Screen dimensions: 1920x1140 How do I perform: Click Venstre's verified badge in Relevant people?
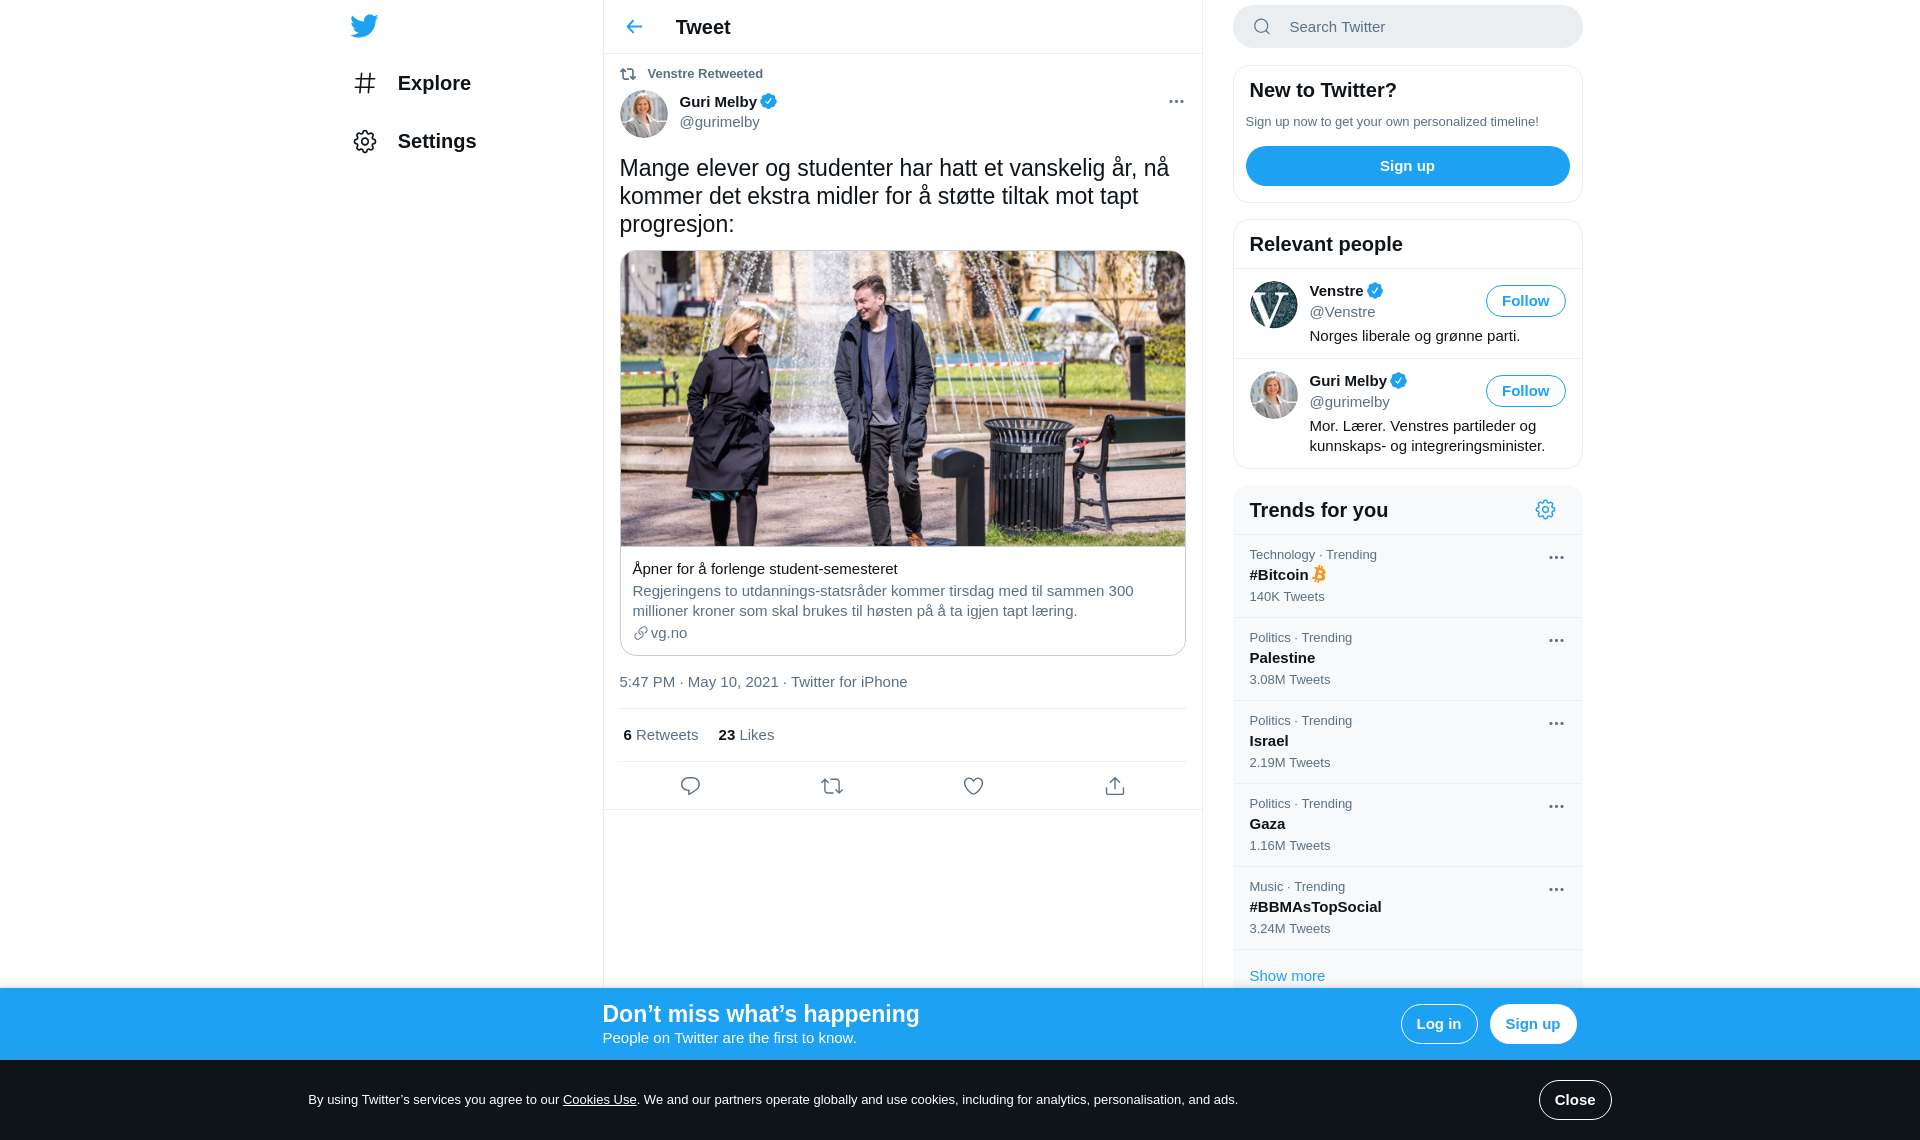[1375, 291]
